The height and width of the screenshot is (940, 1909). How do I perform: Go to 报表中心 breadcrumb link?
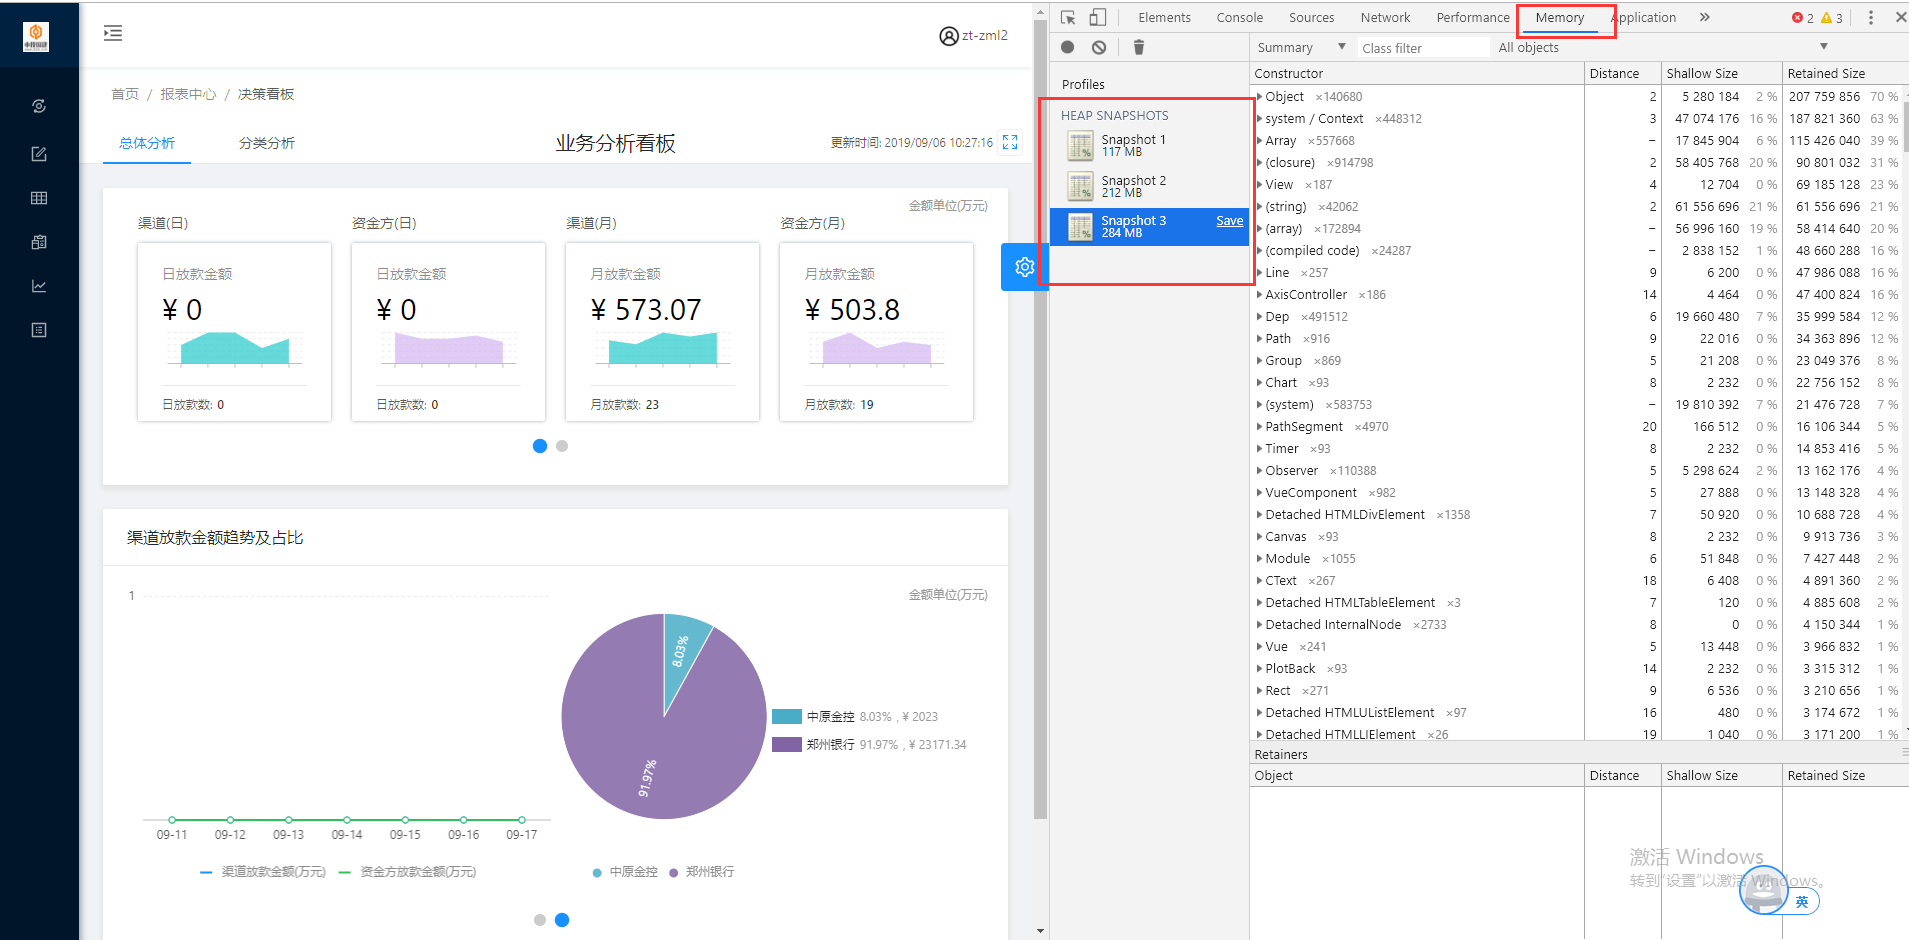[188, 94]
